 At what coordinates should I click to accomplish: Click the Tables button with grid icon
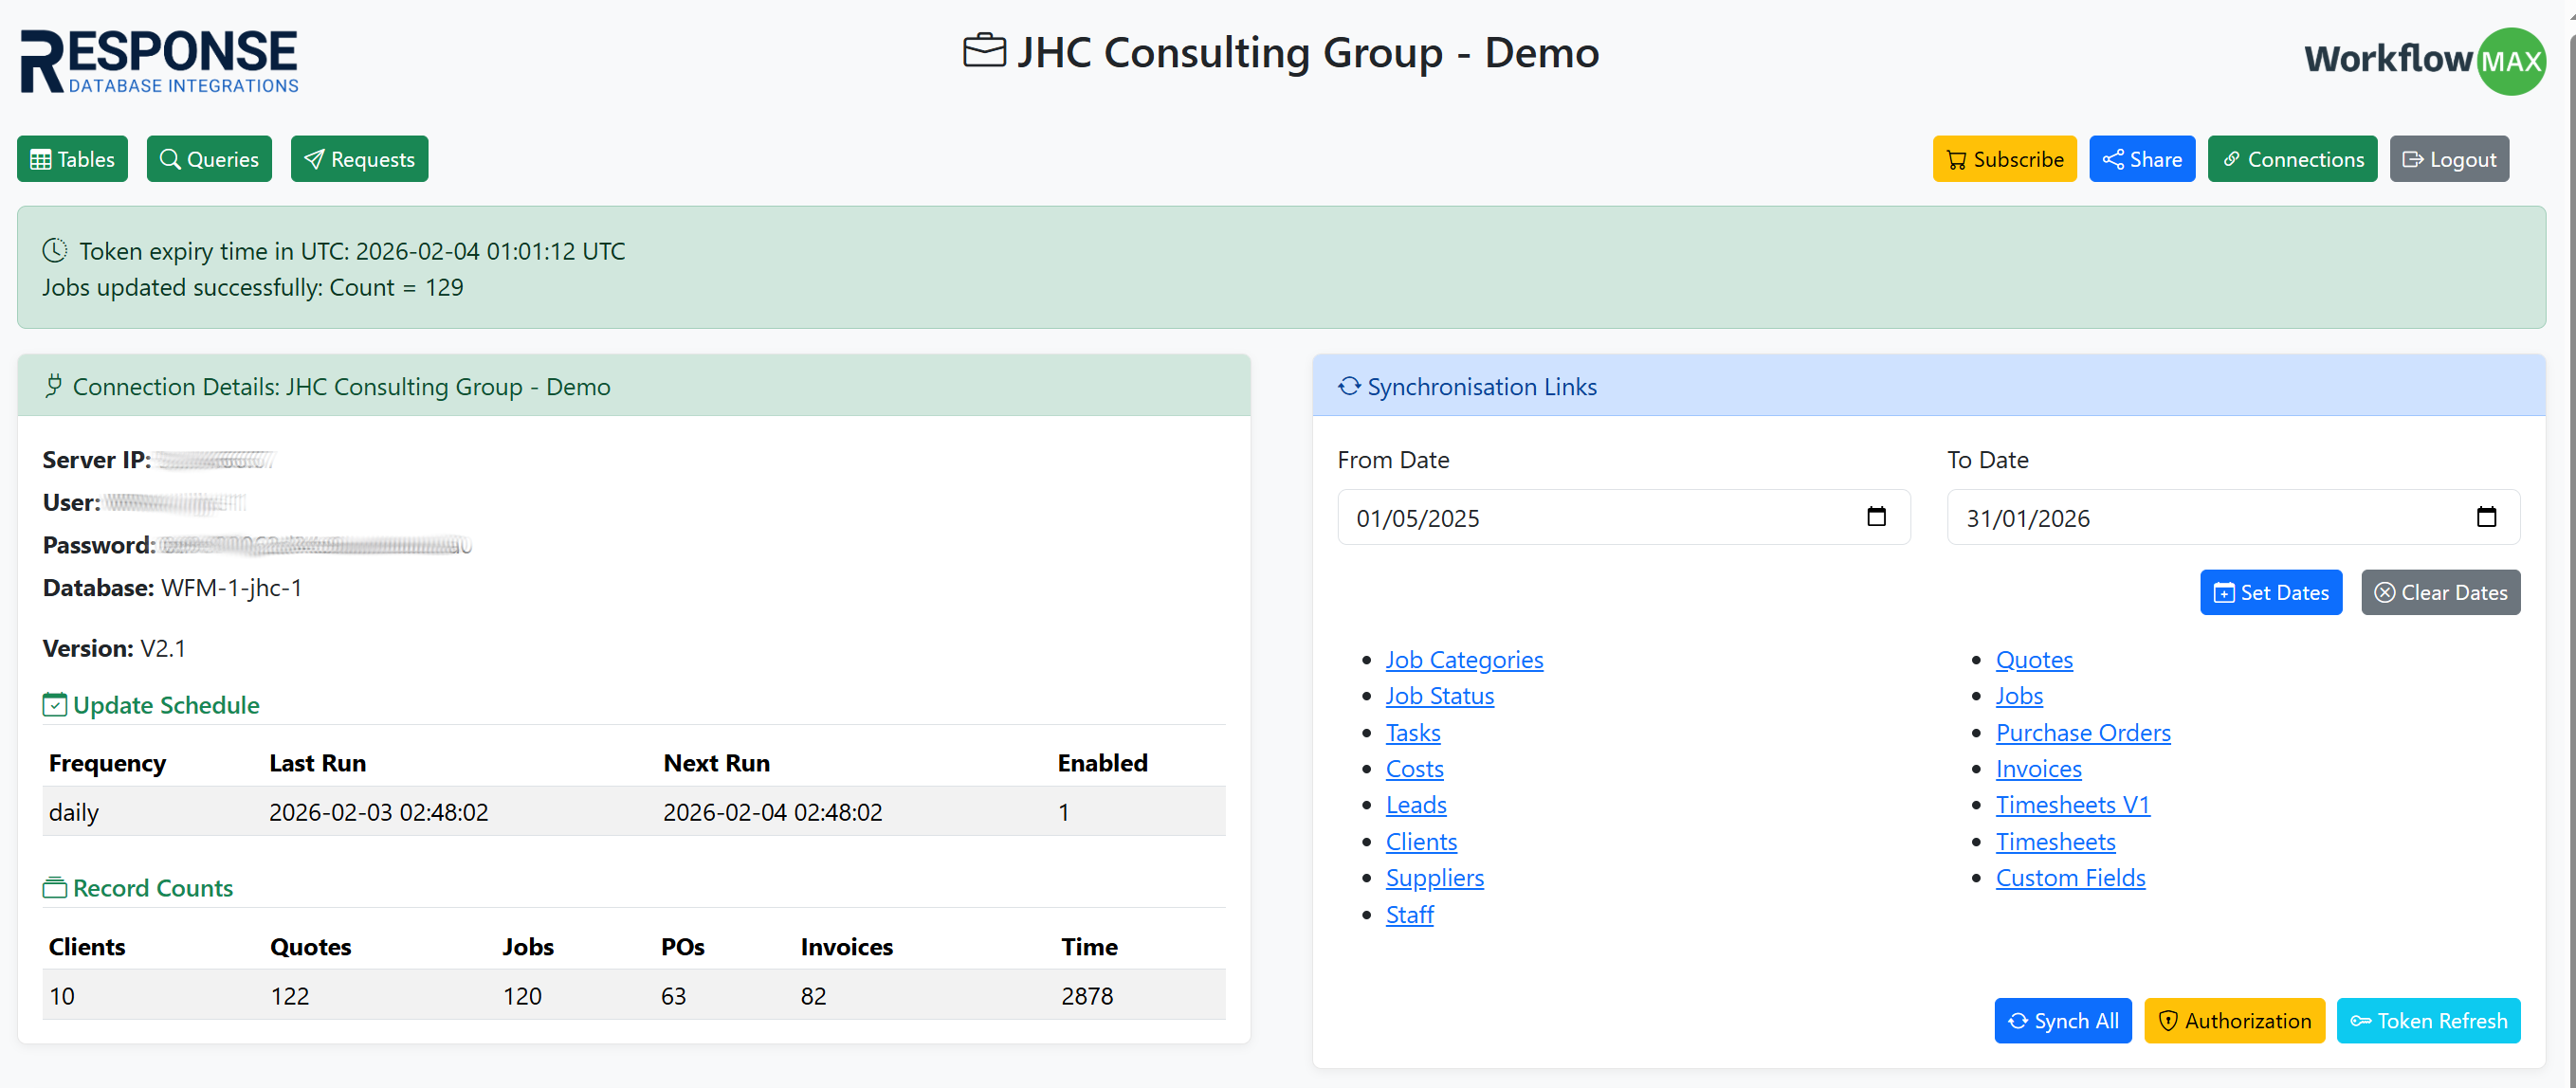point(72,159)
